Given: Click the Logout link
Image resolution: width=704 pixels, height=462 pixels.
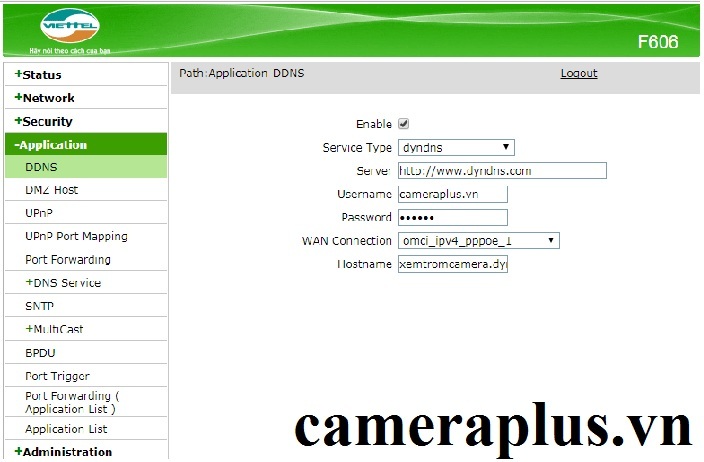Looking at the screenshot, I should tap(579, 73).
